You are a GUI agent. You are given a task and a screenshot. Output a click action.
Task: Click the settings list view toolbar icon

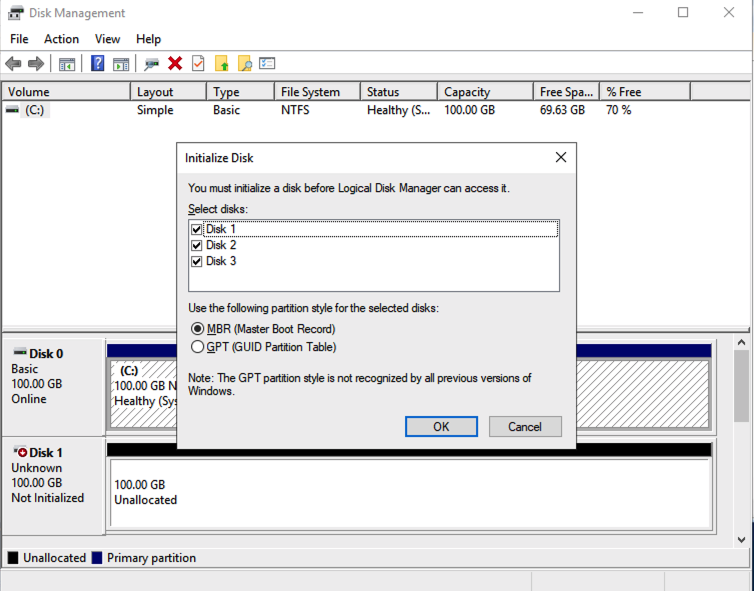[x=267, y=63]
